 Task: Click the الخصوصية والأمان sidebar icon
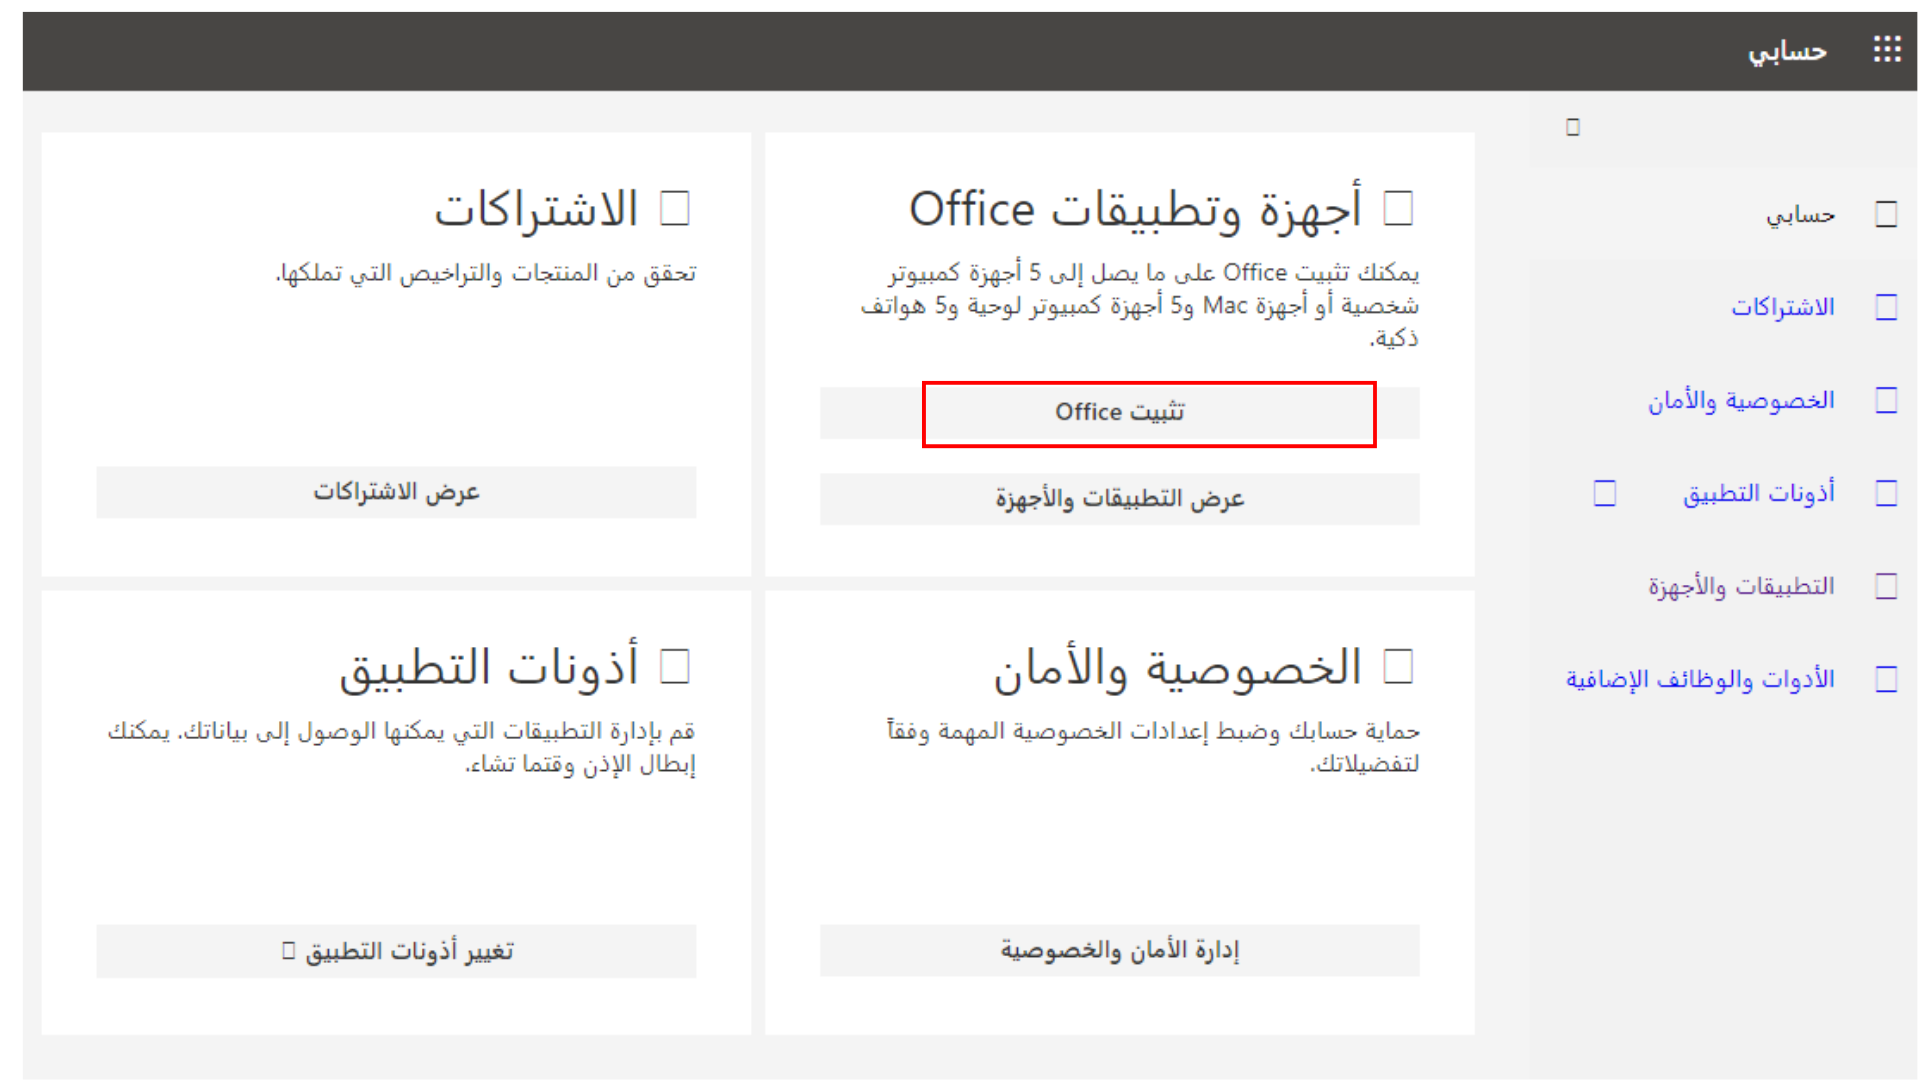pyautogui.click(x=1886, y=400)
